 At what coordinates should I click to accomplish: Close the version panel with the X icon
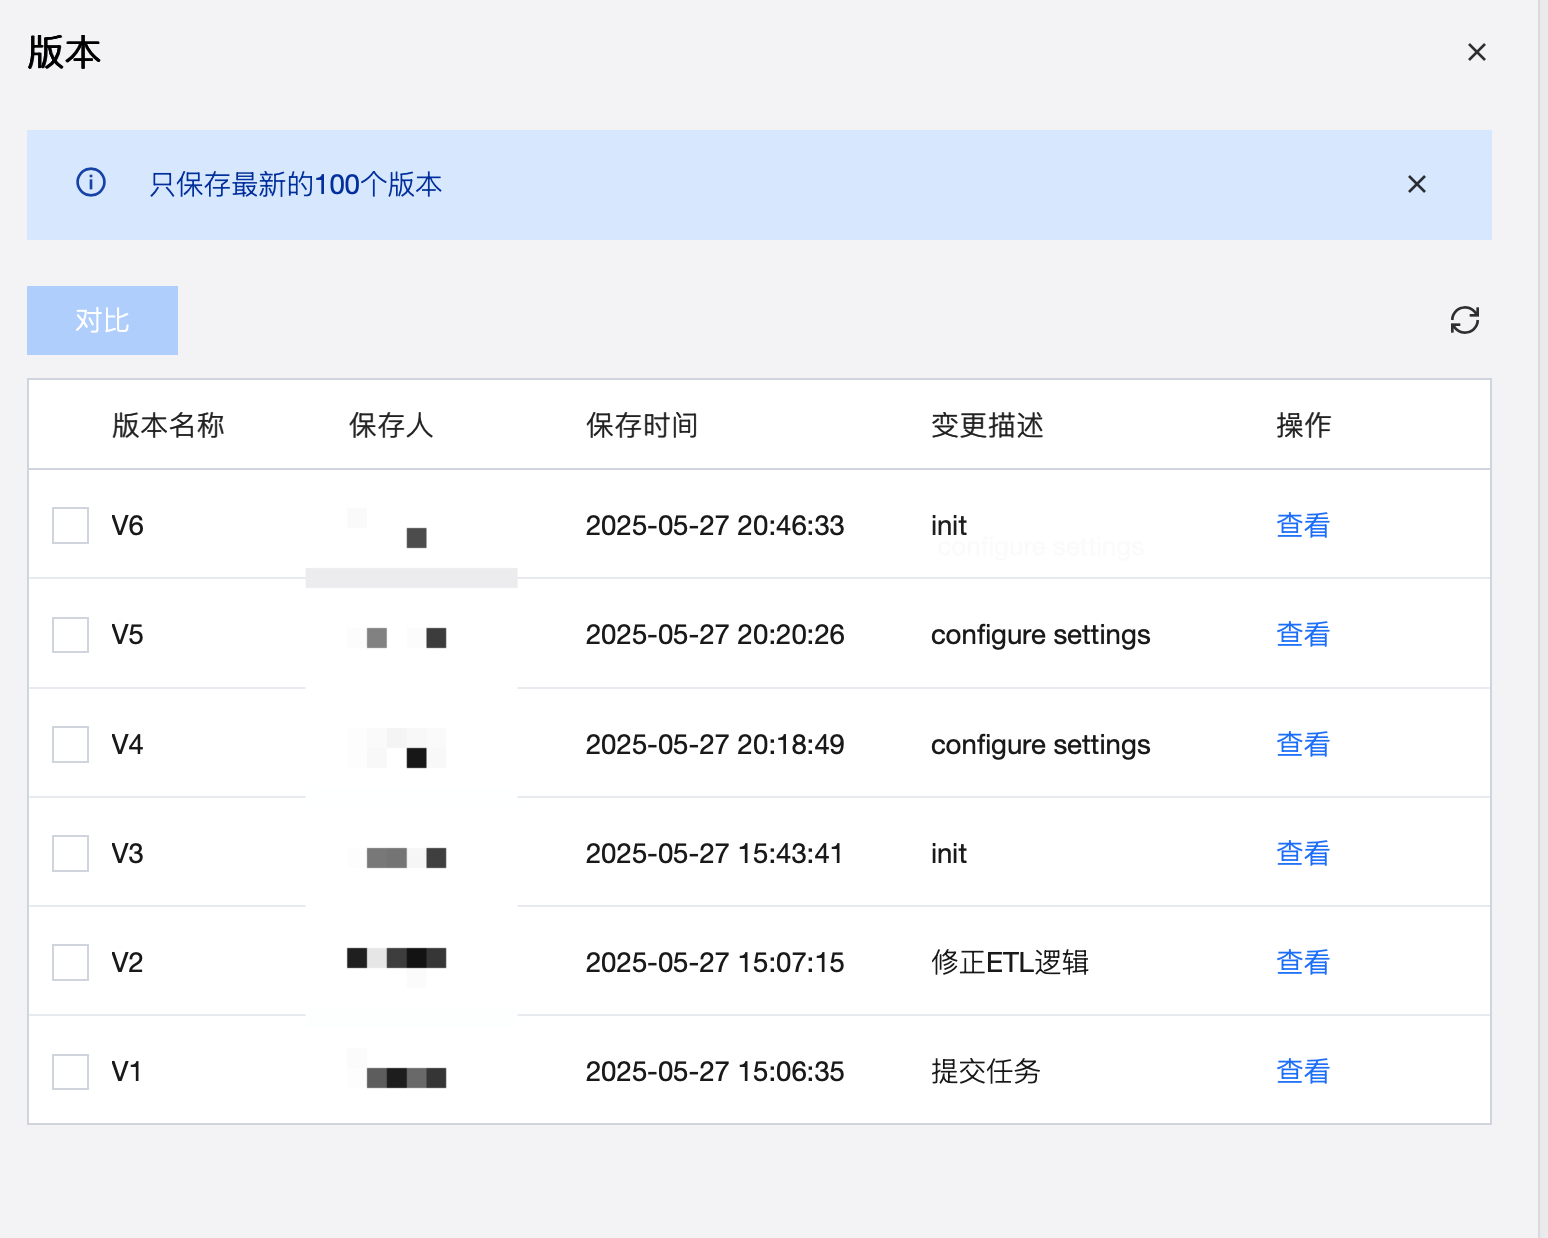1476,52
